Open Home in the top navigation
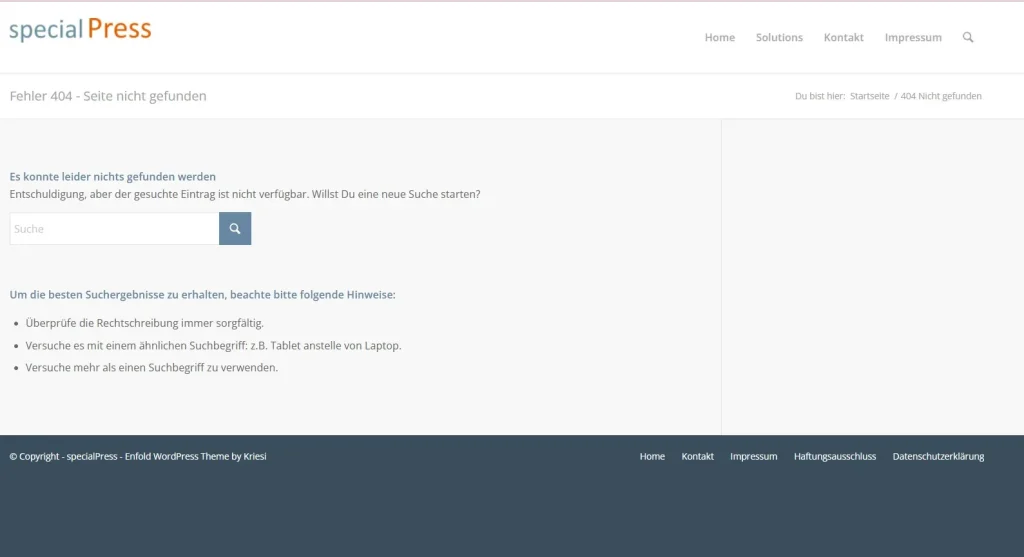The height and width of the screenshot is (557, 1024). [x=719, y=38]
